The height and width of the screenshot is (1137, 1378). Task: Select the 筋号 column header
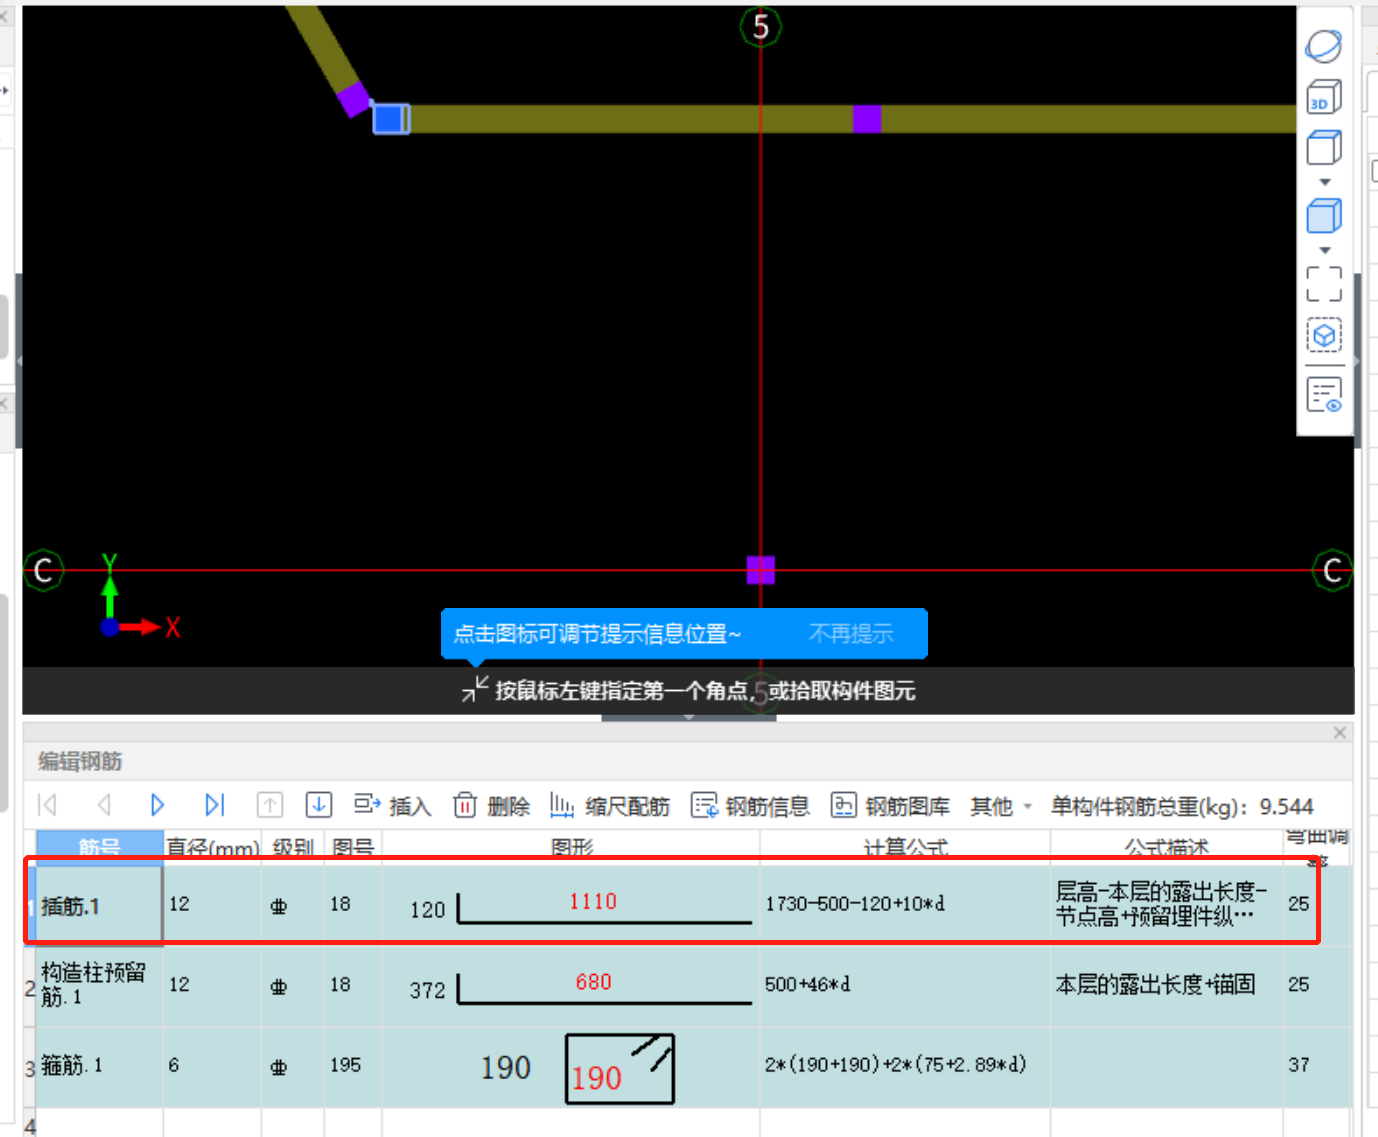coord(100,847)
